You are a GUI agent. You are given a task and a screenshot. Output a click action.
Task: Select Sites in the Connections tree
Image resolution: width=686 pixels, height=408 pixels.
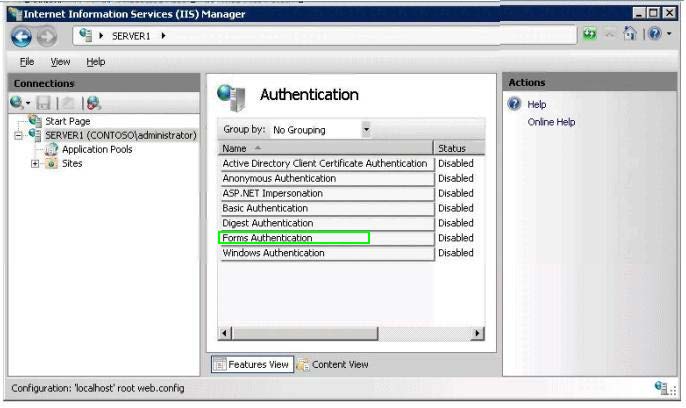pyautogui.click(x=72, y=164)
